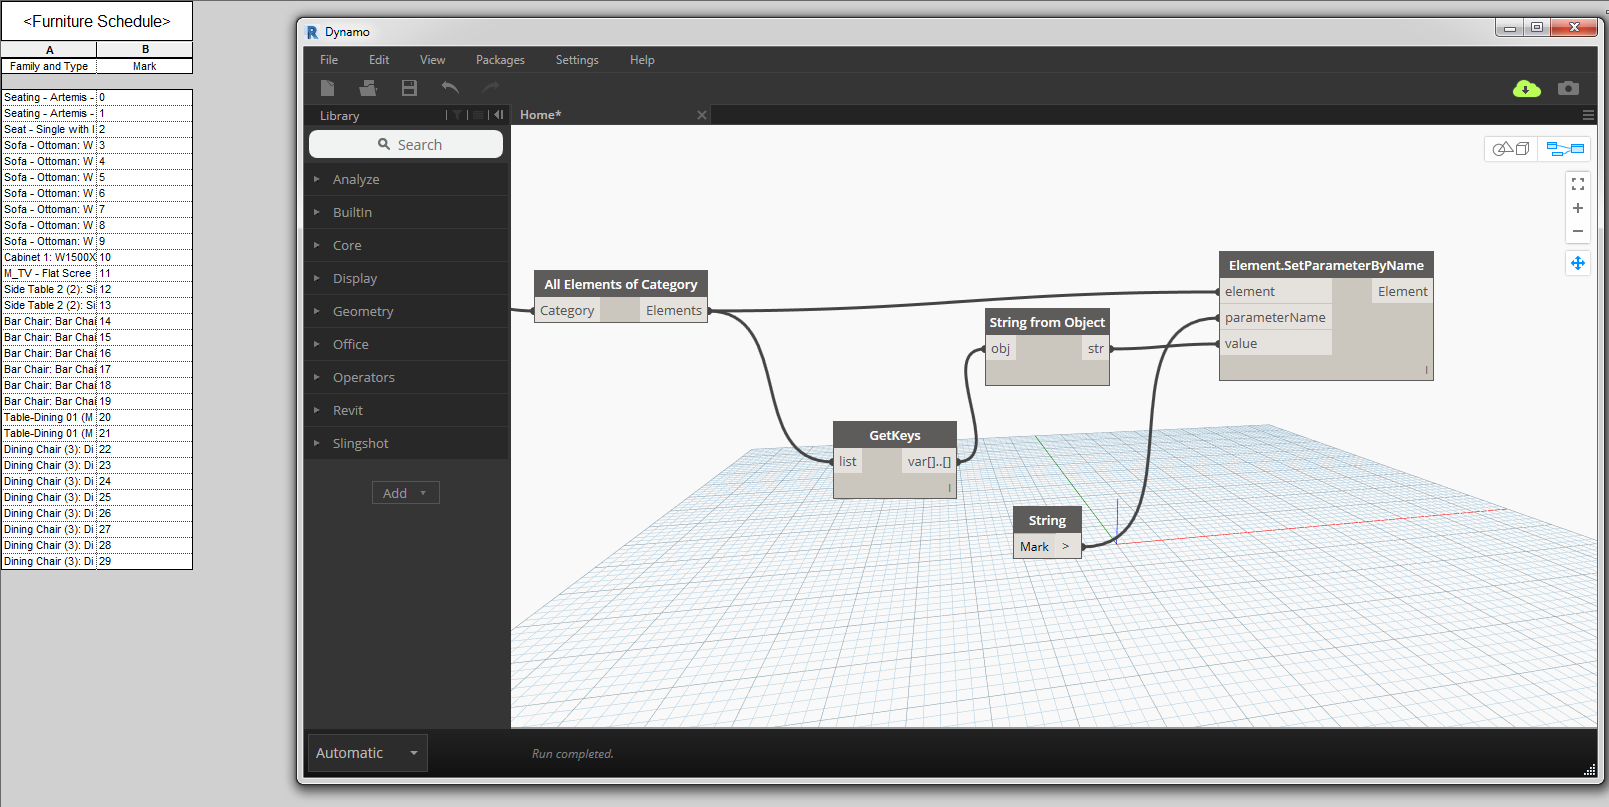The width and height of the screenshot is (1609, 807).
Task: Click the Element output port
Action: pos(1402,291)
